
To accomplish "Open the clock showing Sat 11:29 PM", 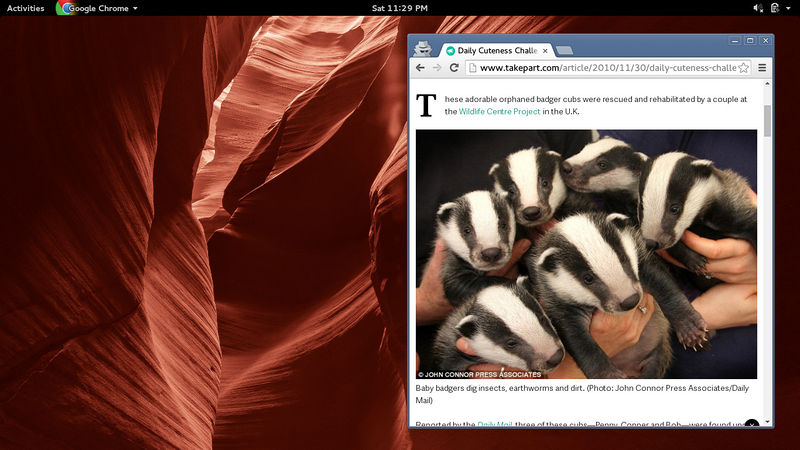I will pos(400,8).
